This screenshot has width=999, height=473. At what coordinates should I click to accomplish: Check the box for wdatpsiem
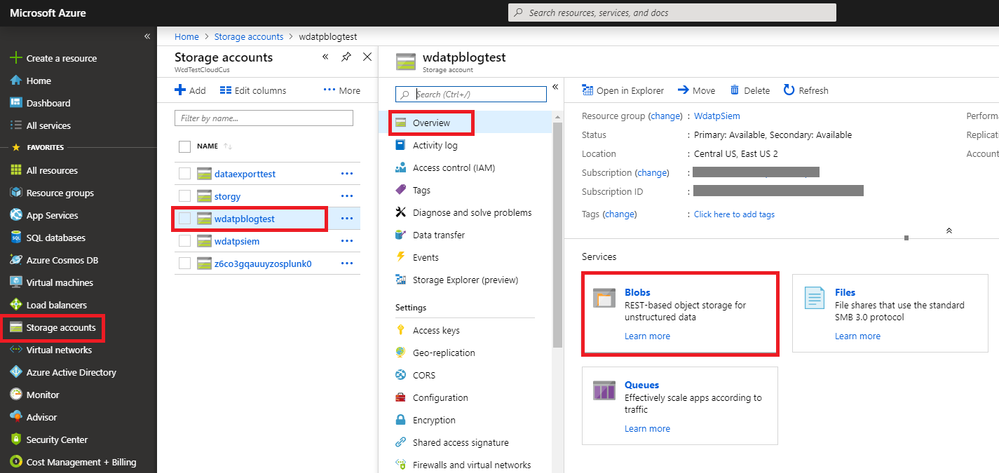point(185,241)
